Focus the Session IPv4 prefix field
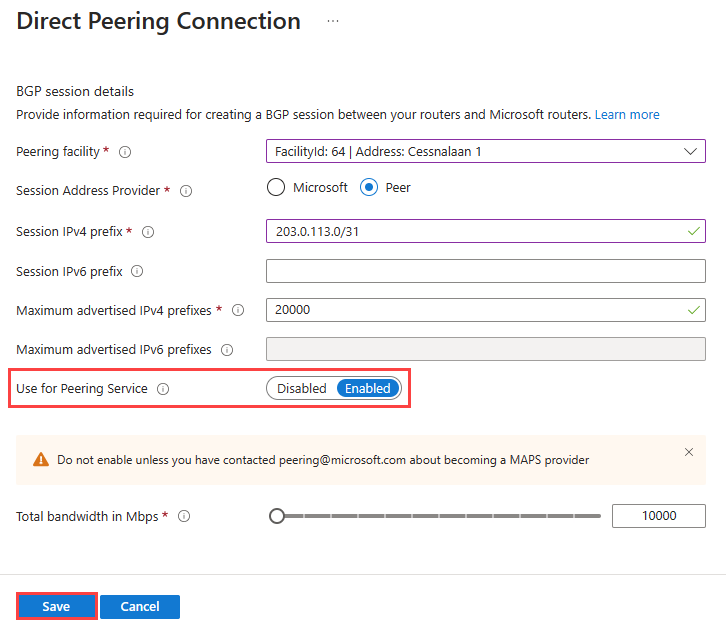The height and width of the screenshot is (628, 726). [486, 231]
